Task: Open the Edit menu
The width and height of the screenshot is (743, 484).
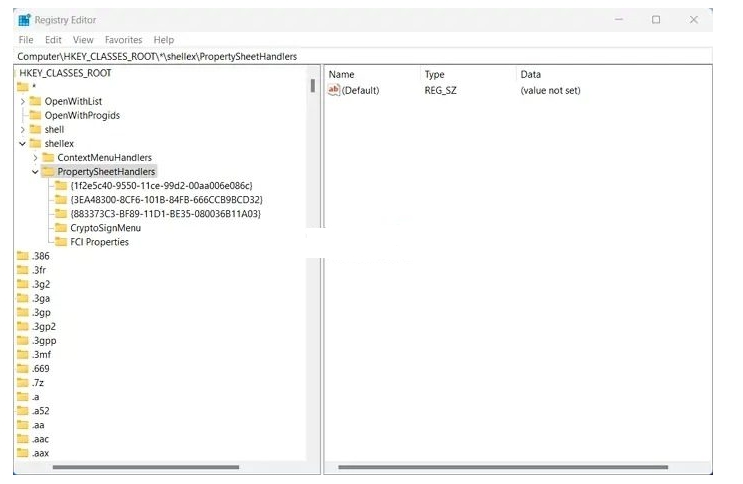Action: (53, 40)
